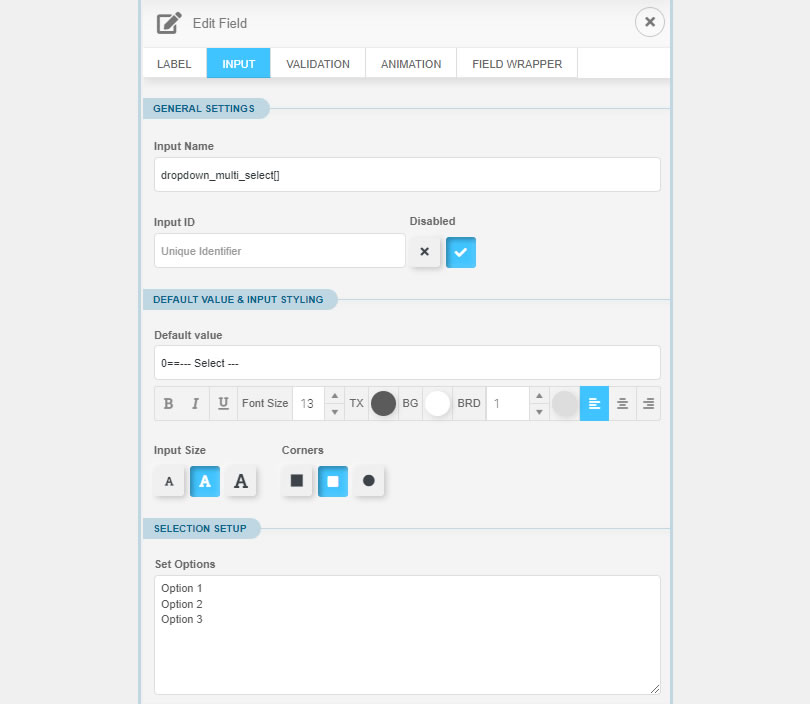Choose medium Input Size
810x704 pixels.
(x=205, y=481)
